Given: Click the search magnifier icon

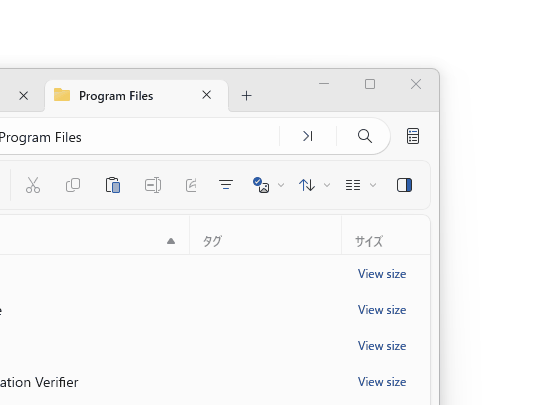Looking at the screenshot, I should [365, 136].
